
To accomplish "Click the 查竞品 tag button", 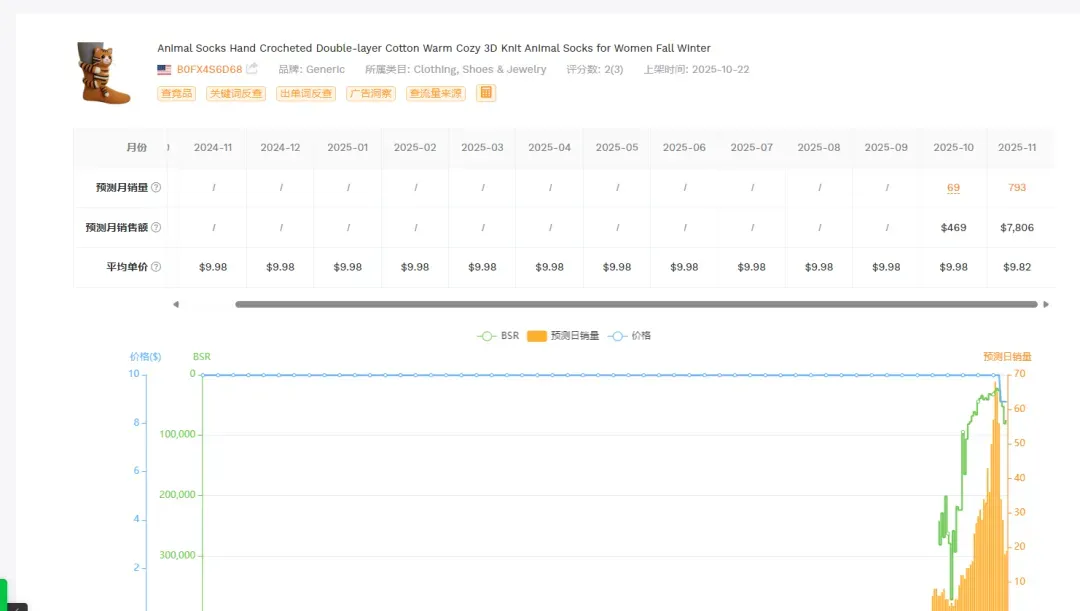I will pos(176,93).
